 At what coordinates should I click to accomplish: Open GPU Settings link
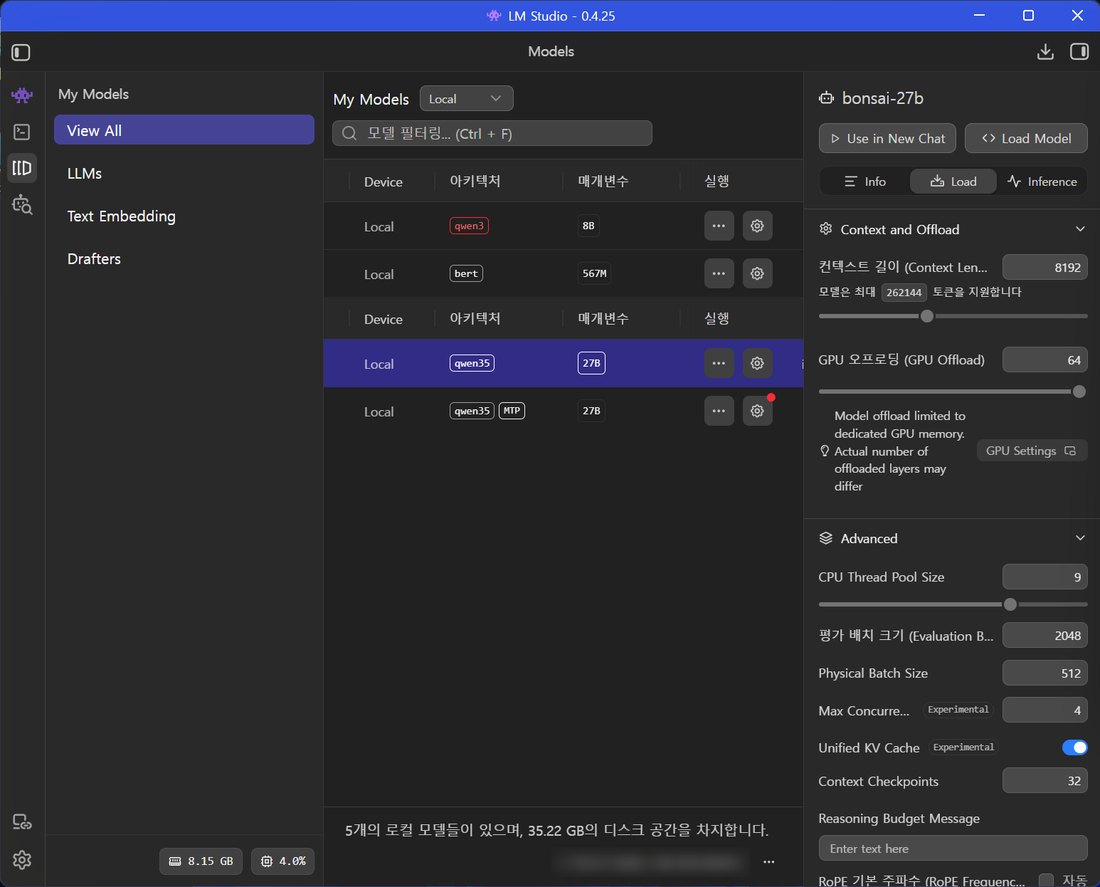[1031, 451]
